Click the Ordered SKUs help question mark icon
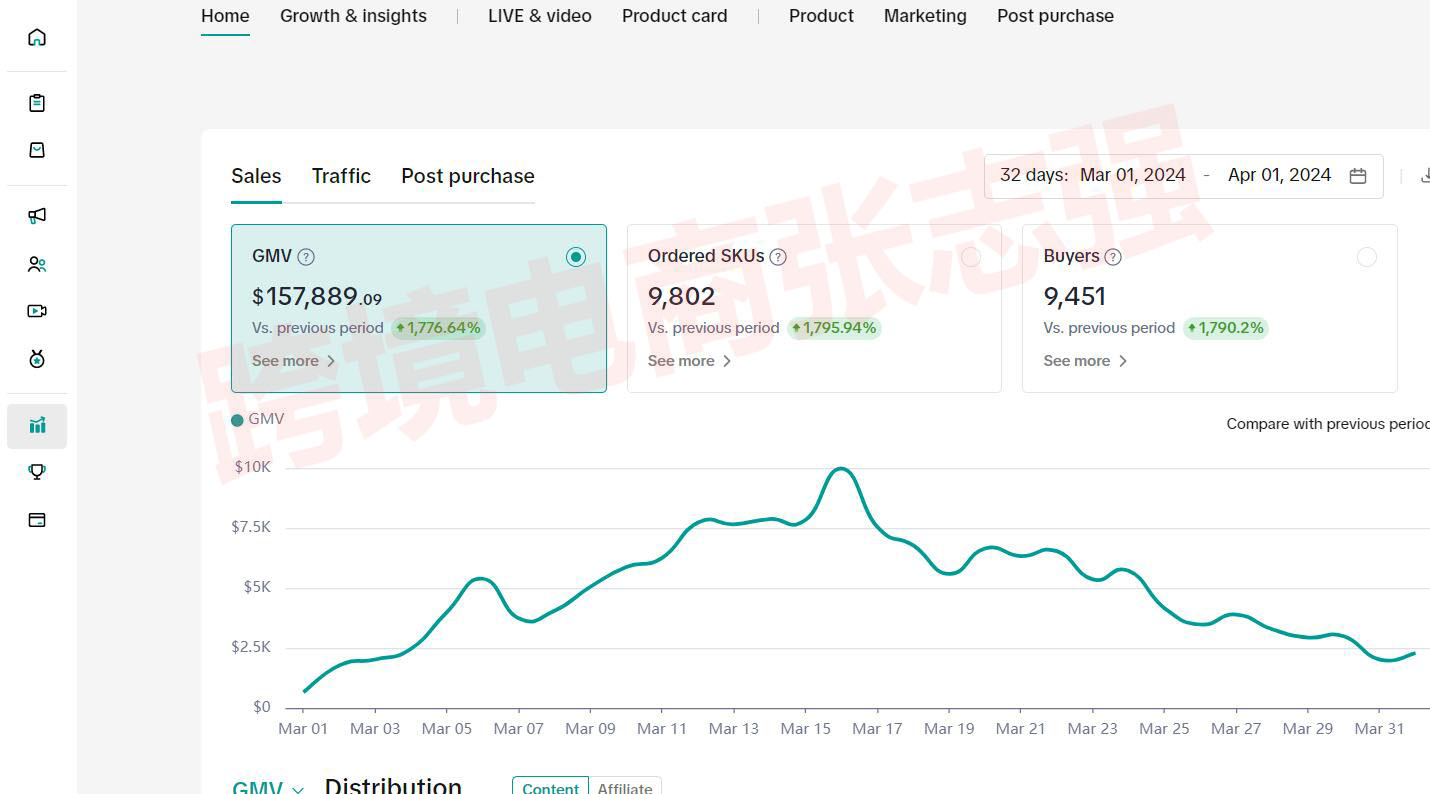 (x=778, y=257)
